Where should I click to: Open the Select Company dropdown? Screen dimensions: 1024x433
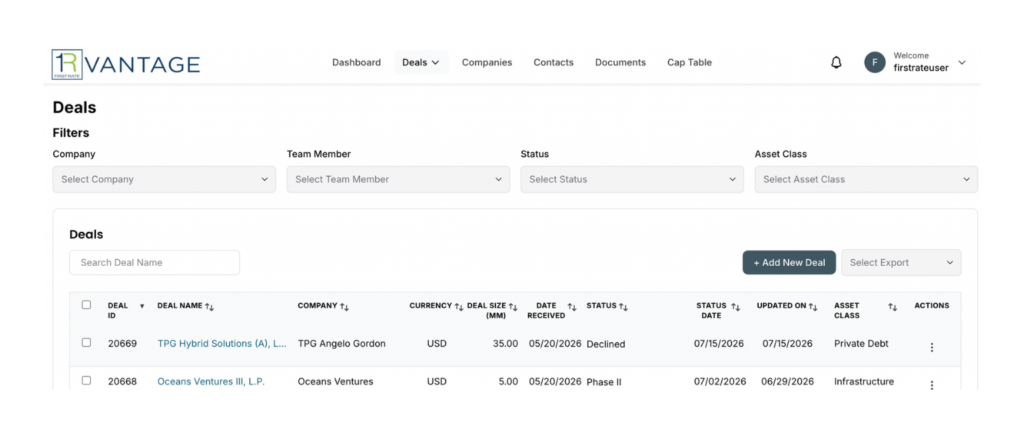(x=164, y=179)
